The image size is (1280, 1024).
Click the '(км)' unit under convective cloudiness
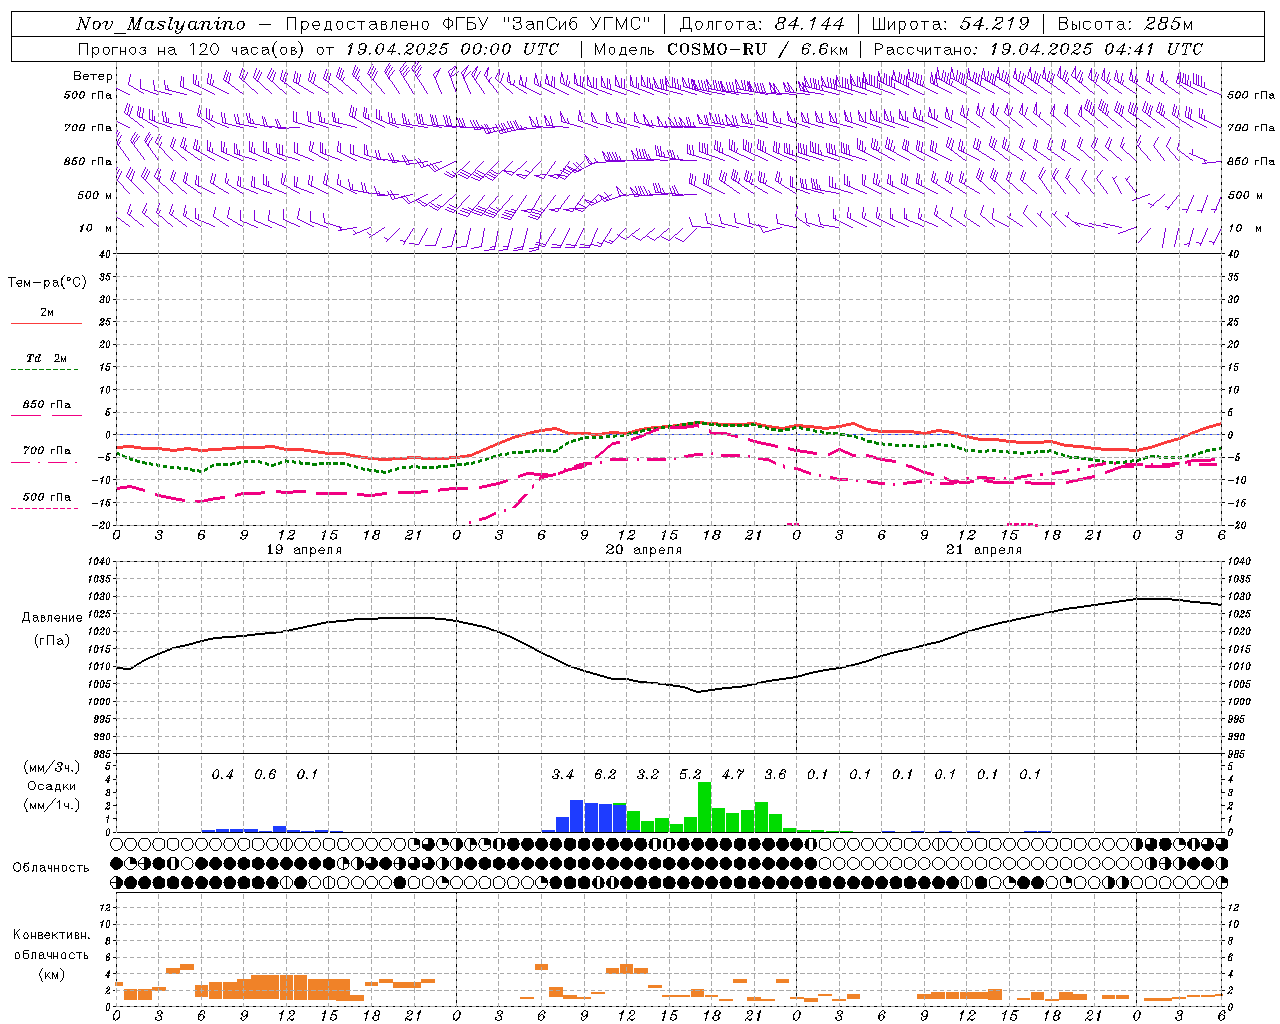point(51,974)
